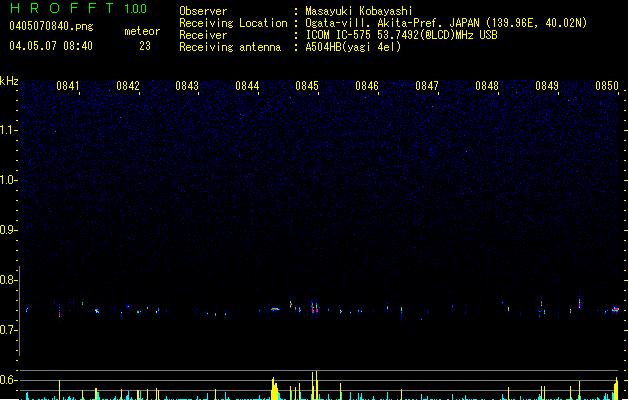Click the HROFFT 1.0.0 title text
629x400 pixels.
(79, 8)
